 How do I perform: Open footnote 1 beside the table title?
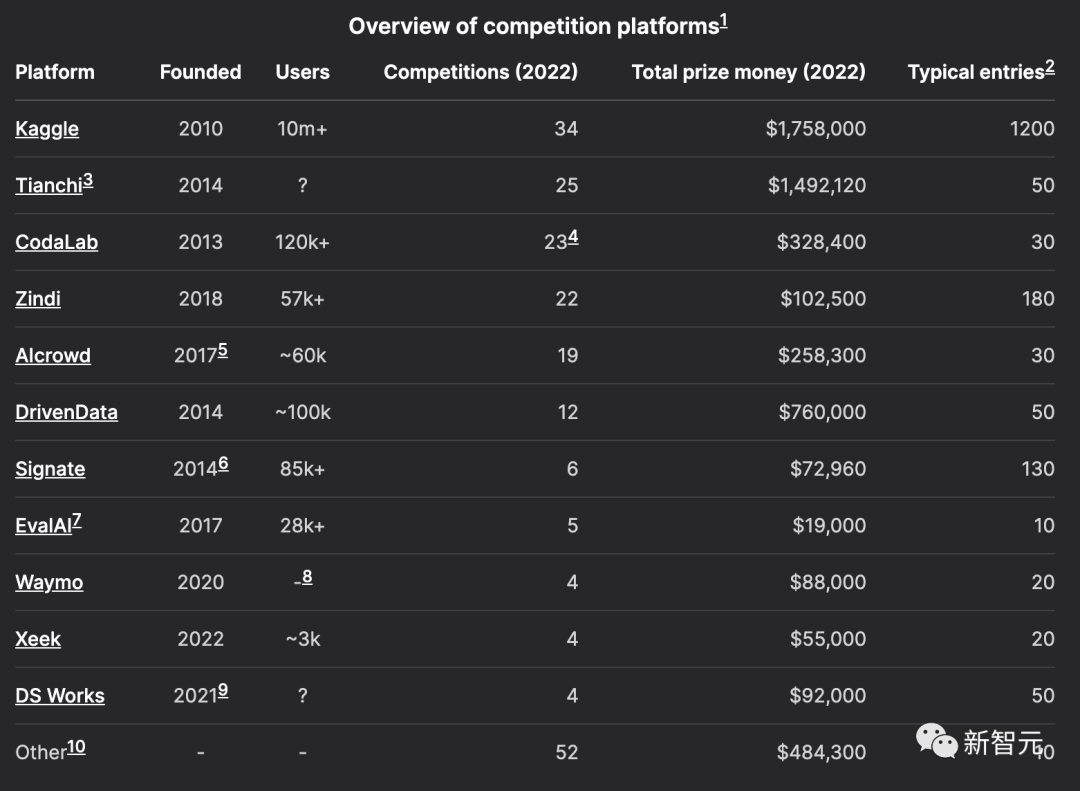[723, 20]
